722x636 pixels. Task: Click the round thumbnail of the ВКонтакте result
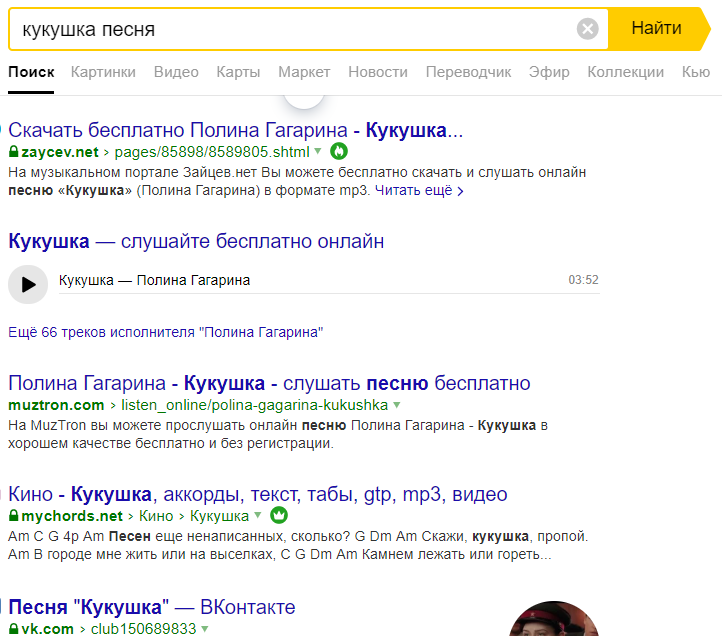(x=554, y=618)
